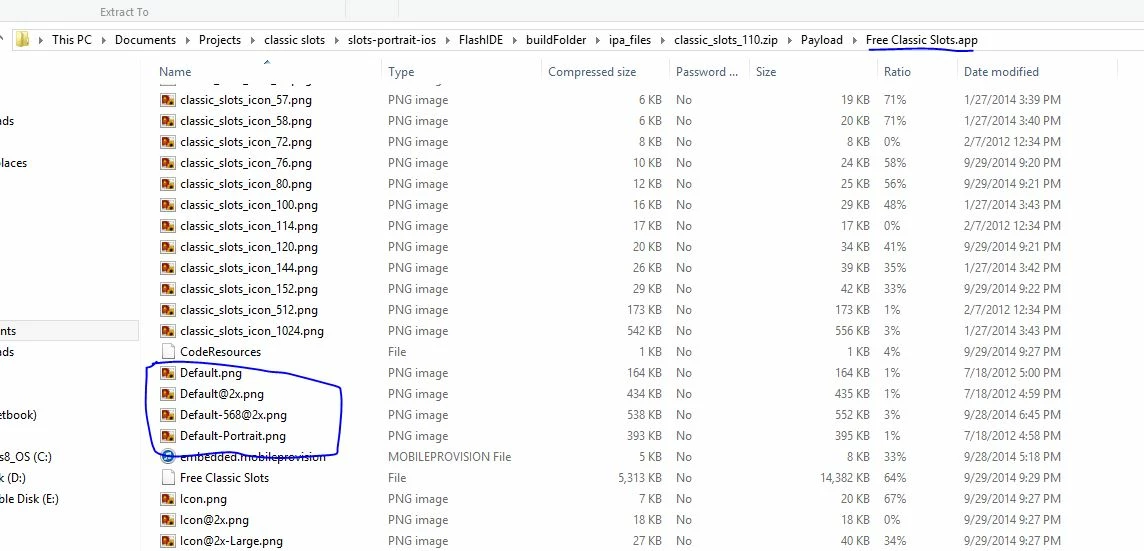1144x551 pixels.
Task: Click the 14,382 KB size cell
Action: 845,478
